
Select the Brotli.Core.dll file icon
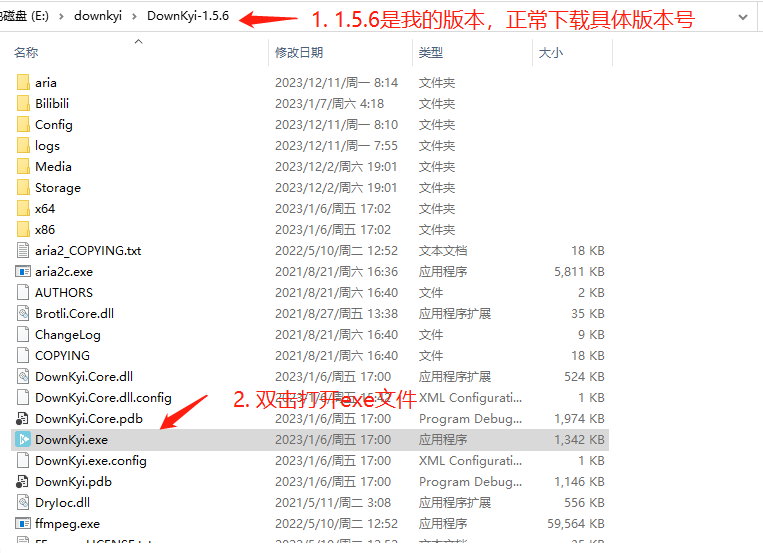pos(23,314)
